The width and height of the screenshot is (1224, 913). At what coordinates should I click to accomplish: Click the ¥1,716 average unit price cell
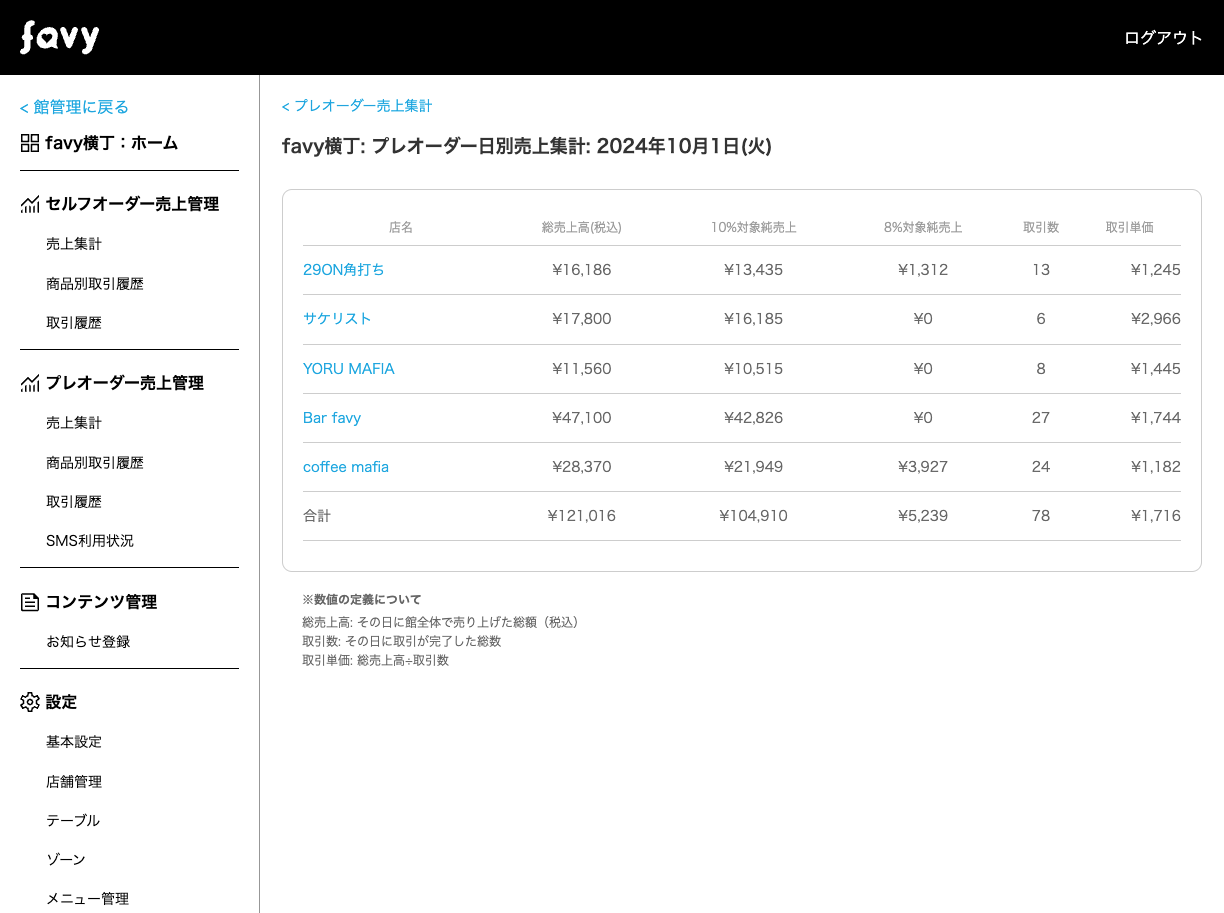(1156, 516)
